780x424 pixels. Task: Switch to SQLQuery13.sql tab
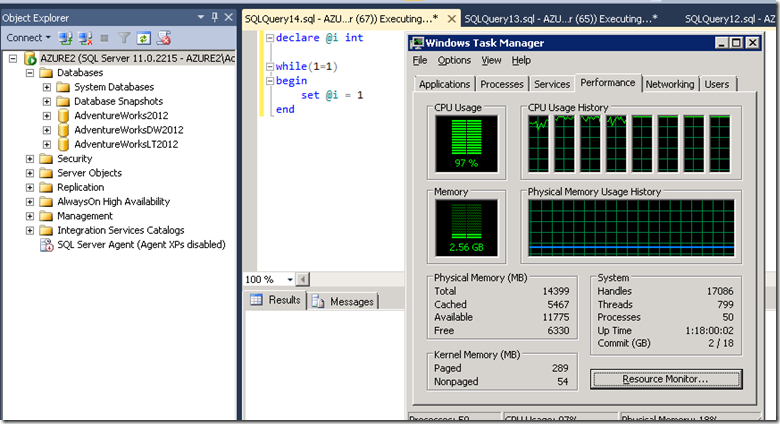tap(561, 19)
